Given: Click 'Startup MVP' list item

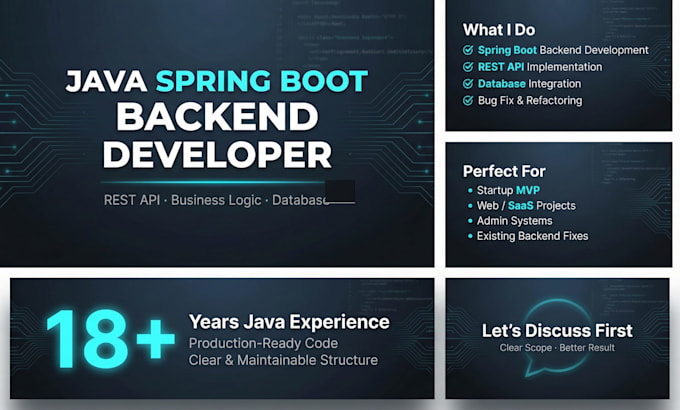Looking at the screenshot, I should (x=508, y=190).
